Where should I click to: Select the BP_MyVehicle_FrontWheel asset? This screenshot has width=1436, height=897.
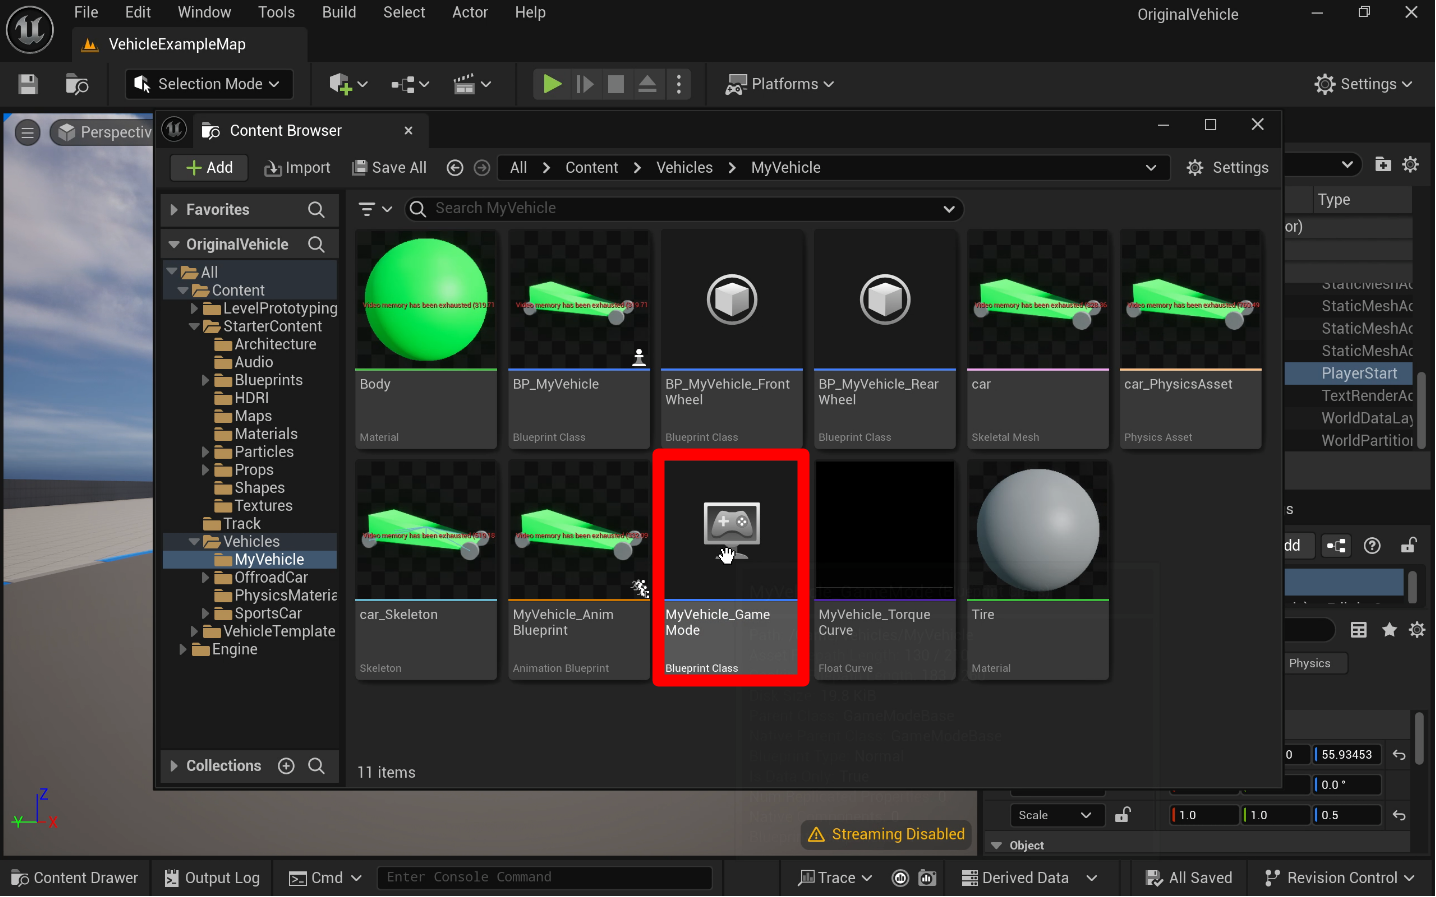pyautogui.click(x=732, y=339)
